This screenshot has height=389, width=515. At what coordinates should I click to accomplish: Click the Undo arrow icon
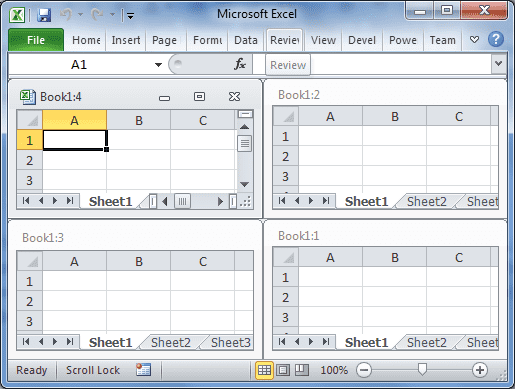coord(66,15)
